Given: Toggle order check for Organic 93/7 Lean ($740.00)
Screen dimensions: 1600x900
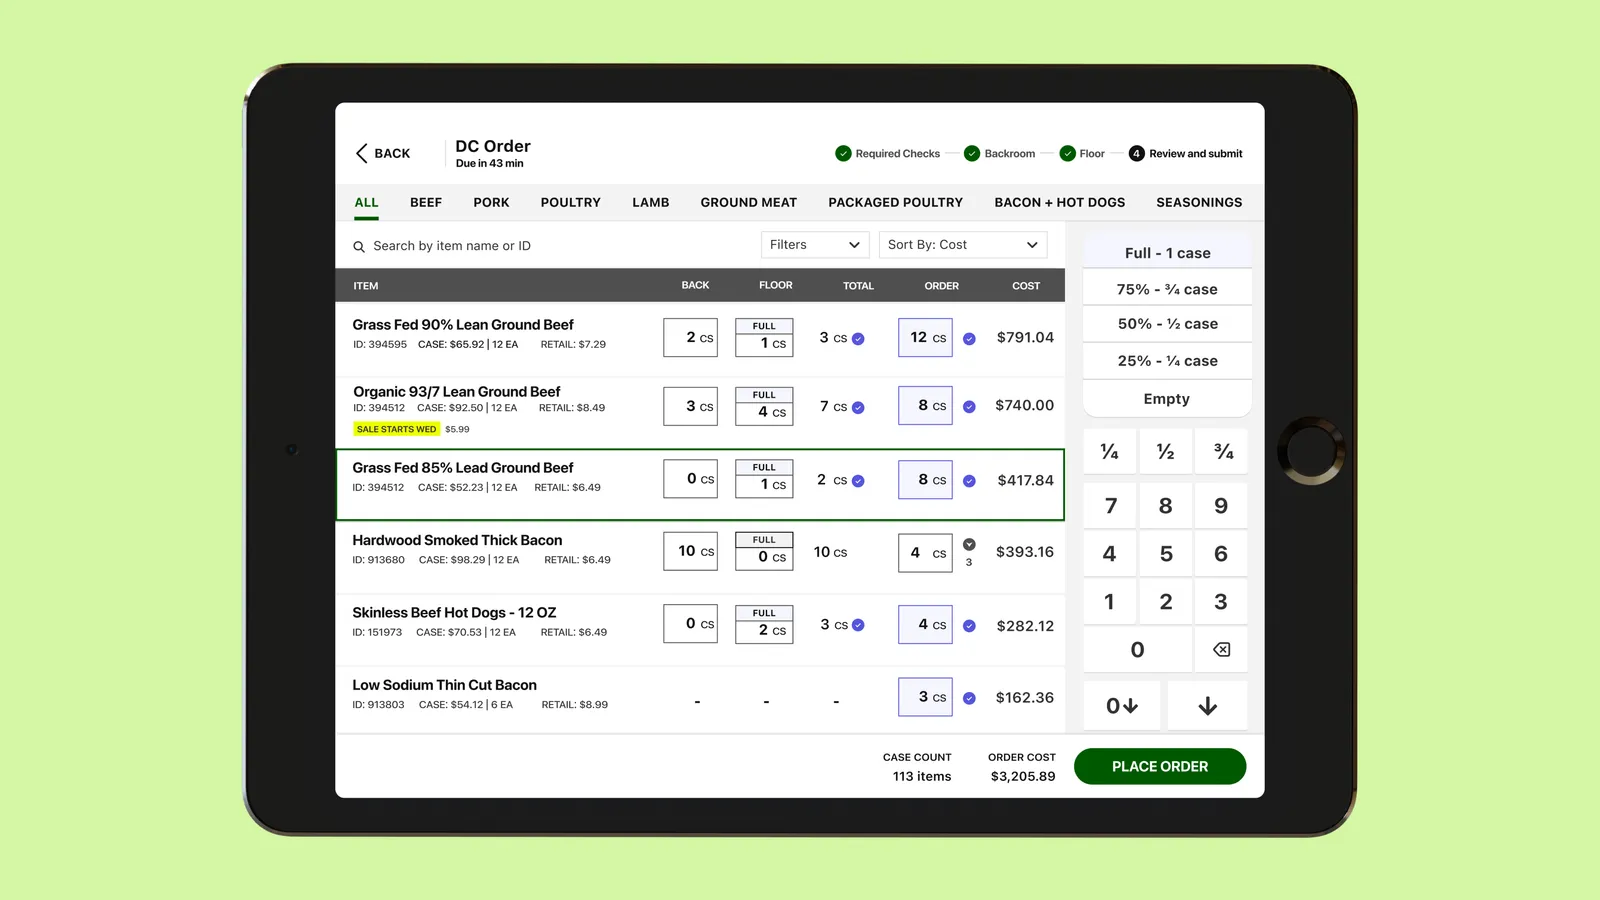Looking at the screenshot, I should (969, 407).
